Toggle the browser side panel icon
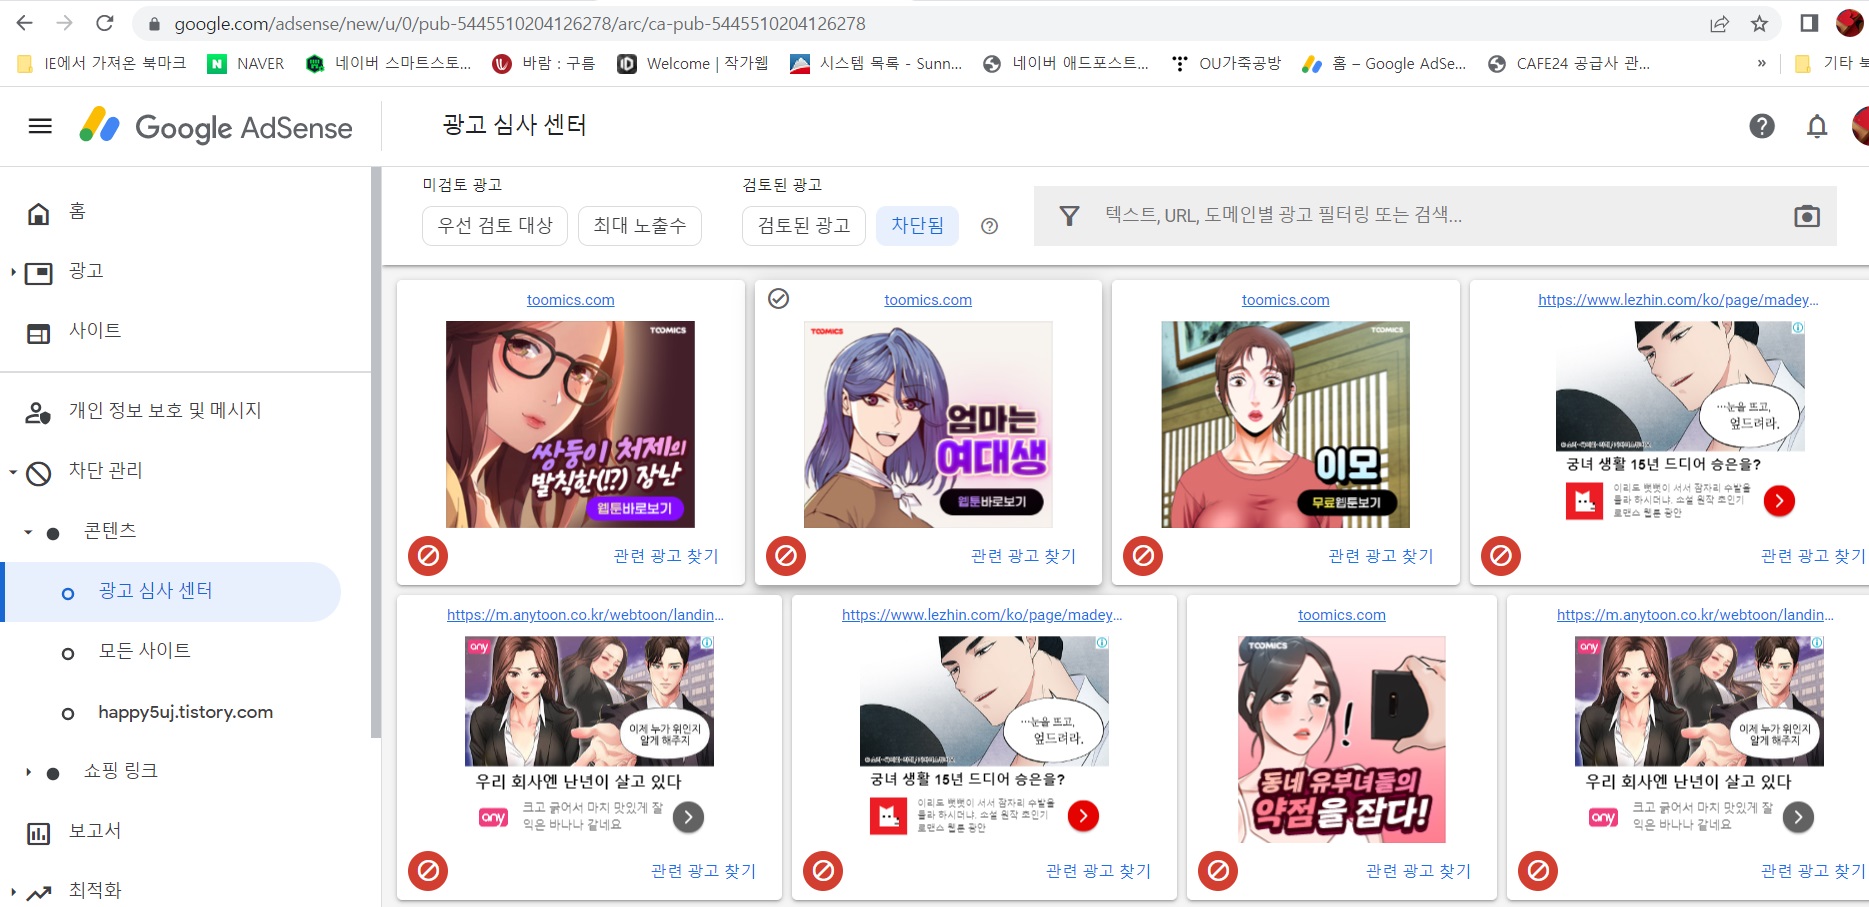The height and width of the screenshot is (907, 1869). (1808, 23)
